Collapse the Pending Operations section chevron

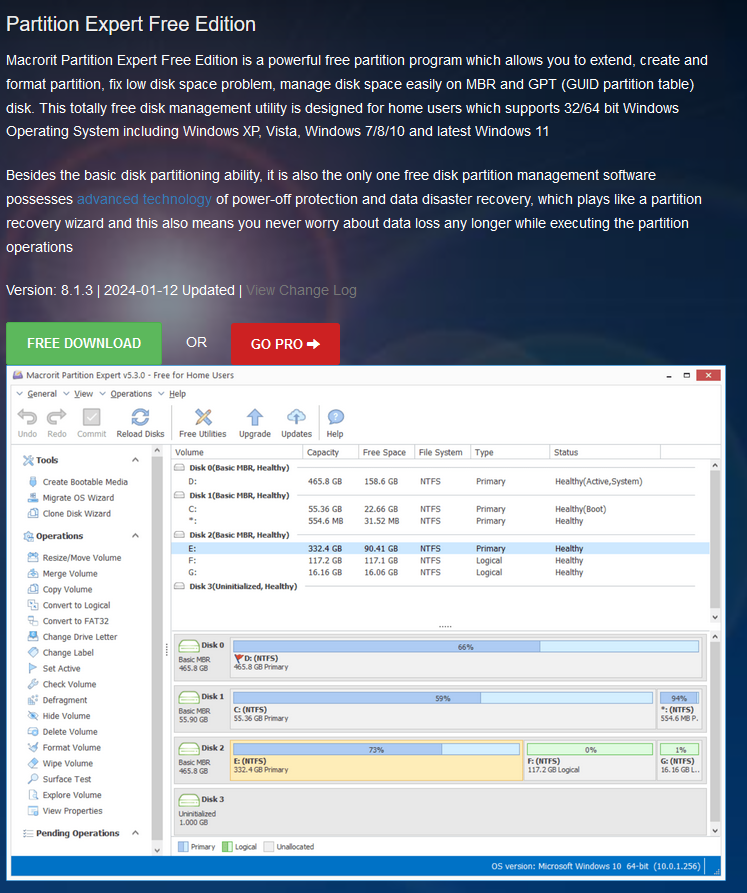point(136,833)
